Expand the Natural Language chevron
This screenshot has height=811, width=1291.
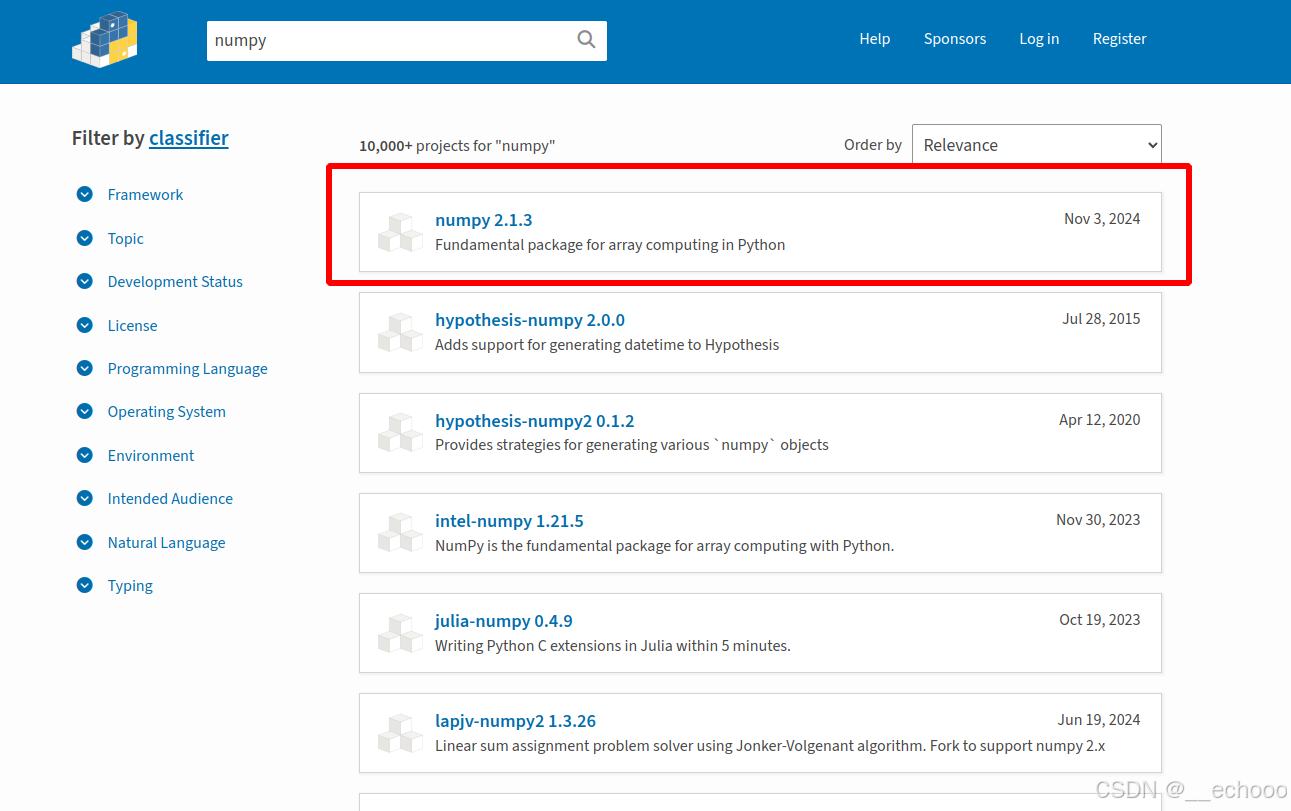[85, 542]
